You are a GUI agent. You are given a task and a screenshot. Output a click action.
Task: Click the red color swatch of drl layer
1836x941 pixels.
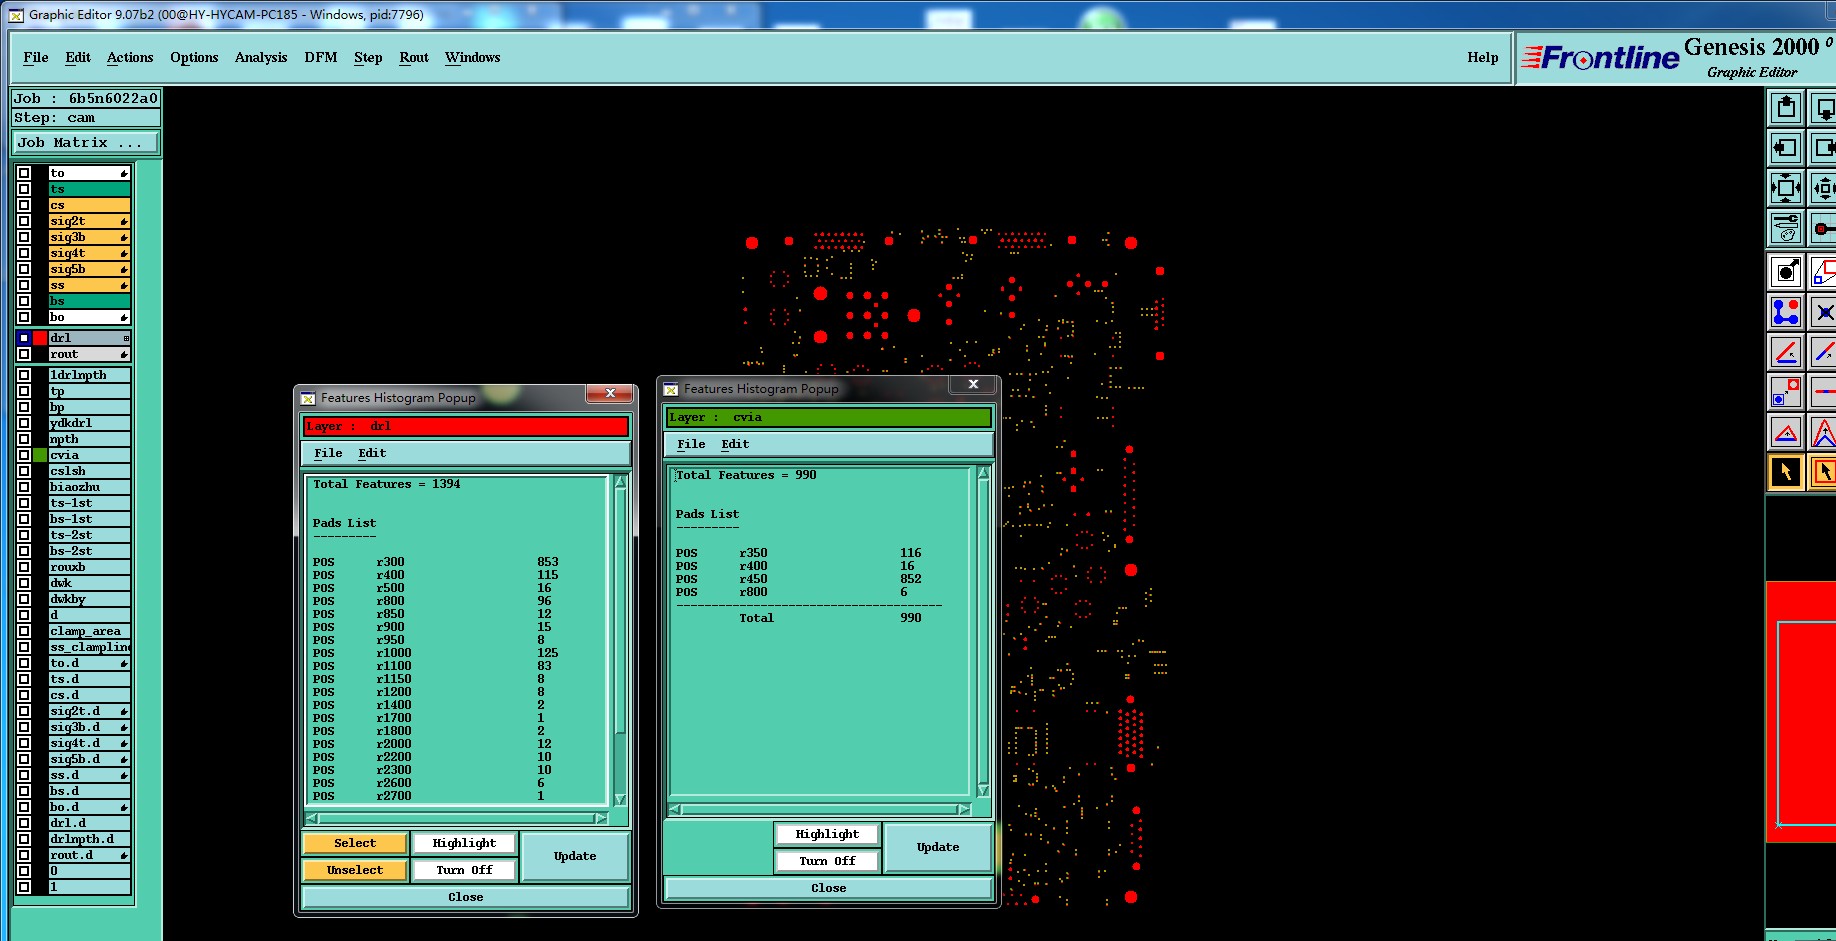pos(40,338)
